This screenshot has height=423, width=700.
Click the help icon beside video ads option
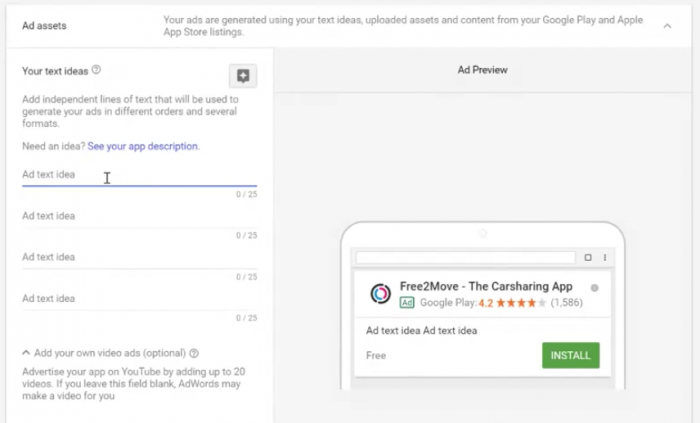(x=194, y=353)
